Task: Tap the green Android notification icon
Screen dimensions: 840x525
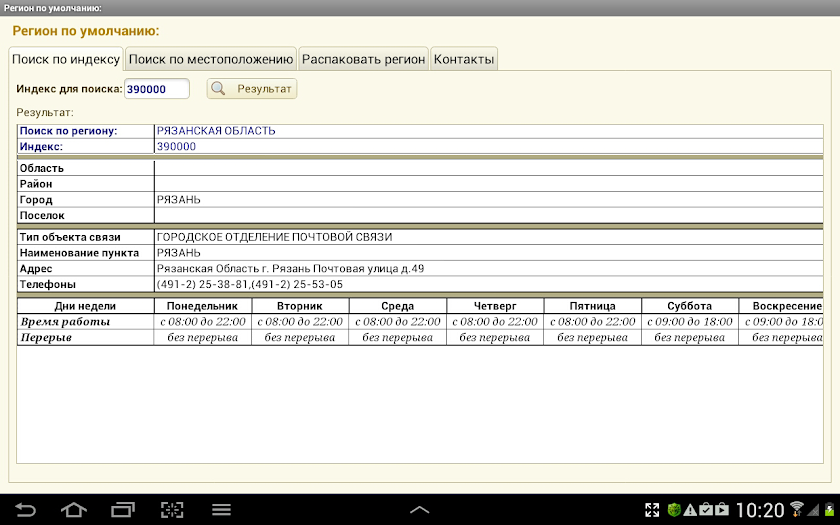Action: 674,509
